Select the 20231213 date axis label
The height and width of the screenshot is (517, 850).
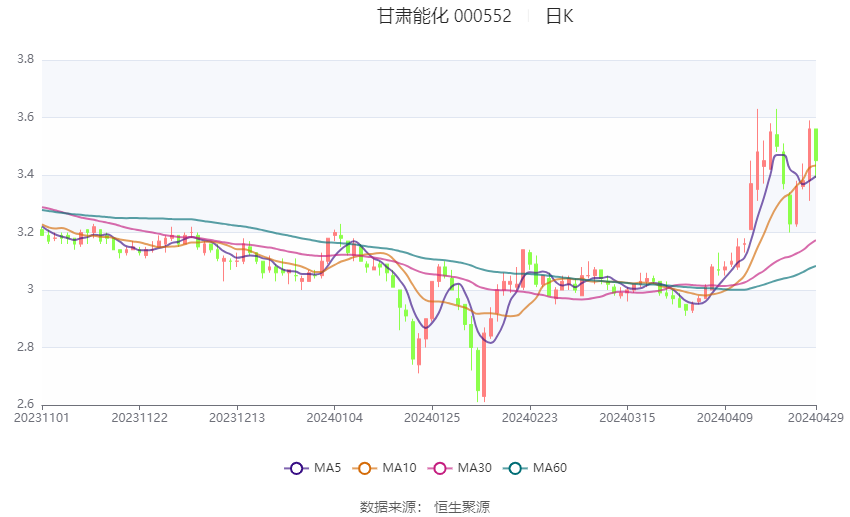(237, 418)
